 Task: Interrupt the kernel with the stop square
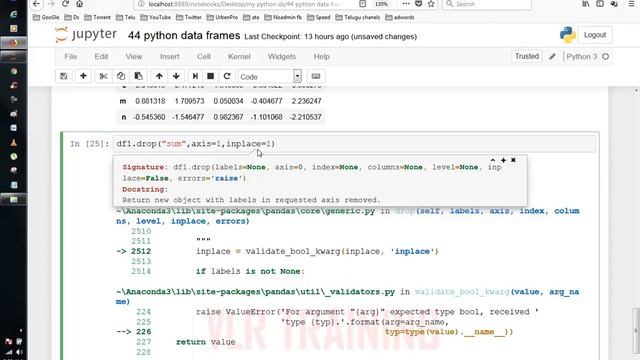211,76
